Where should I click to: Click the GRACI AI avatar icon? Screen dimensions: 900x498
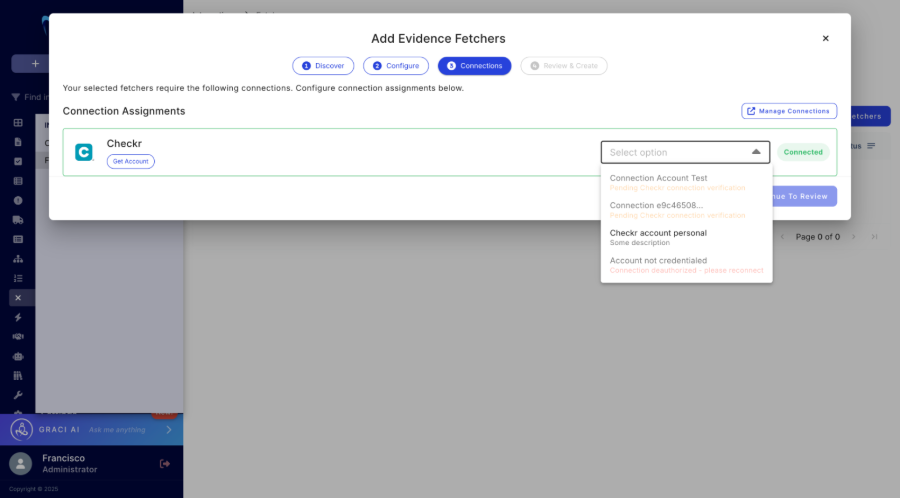coord(22,430)
